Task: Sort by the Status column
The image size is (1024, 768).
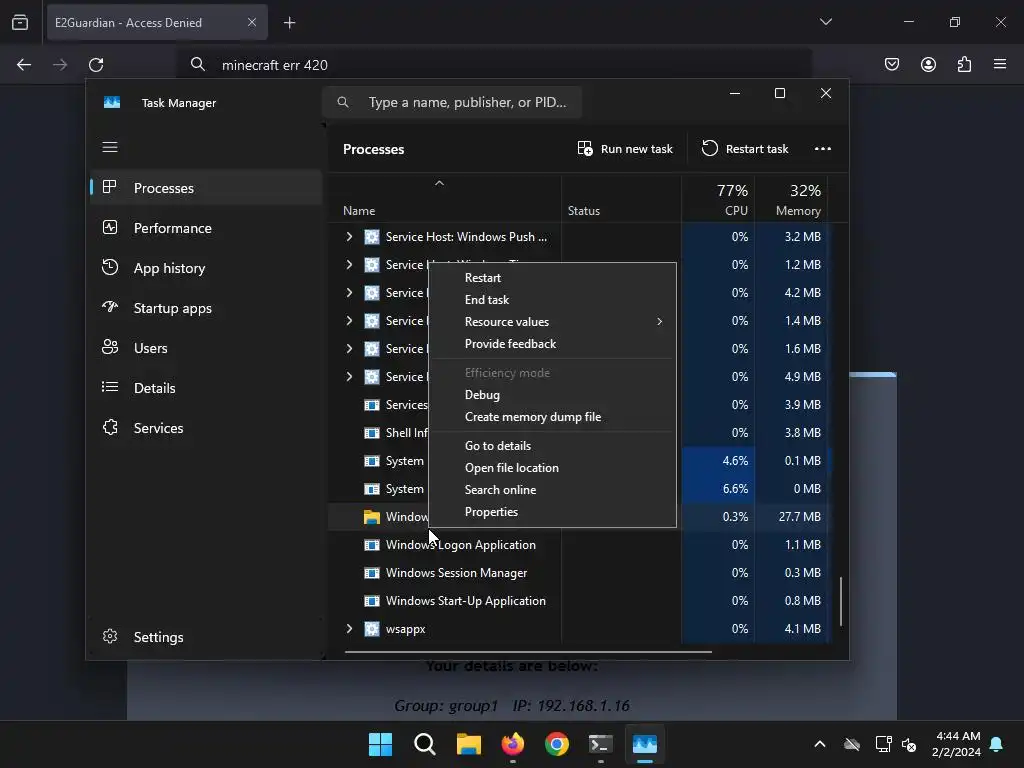Action: click(621, 199)
